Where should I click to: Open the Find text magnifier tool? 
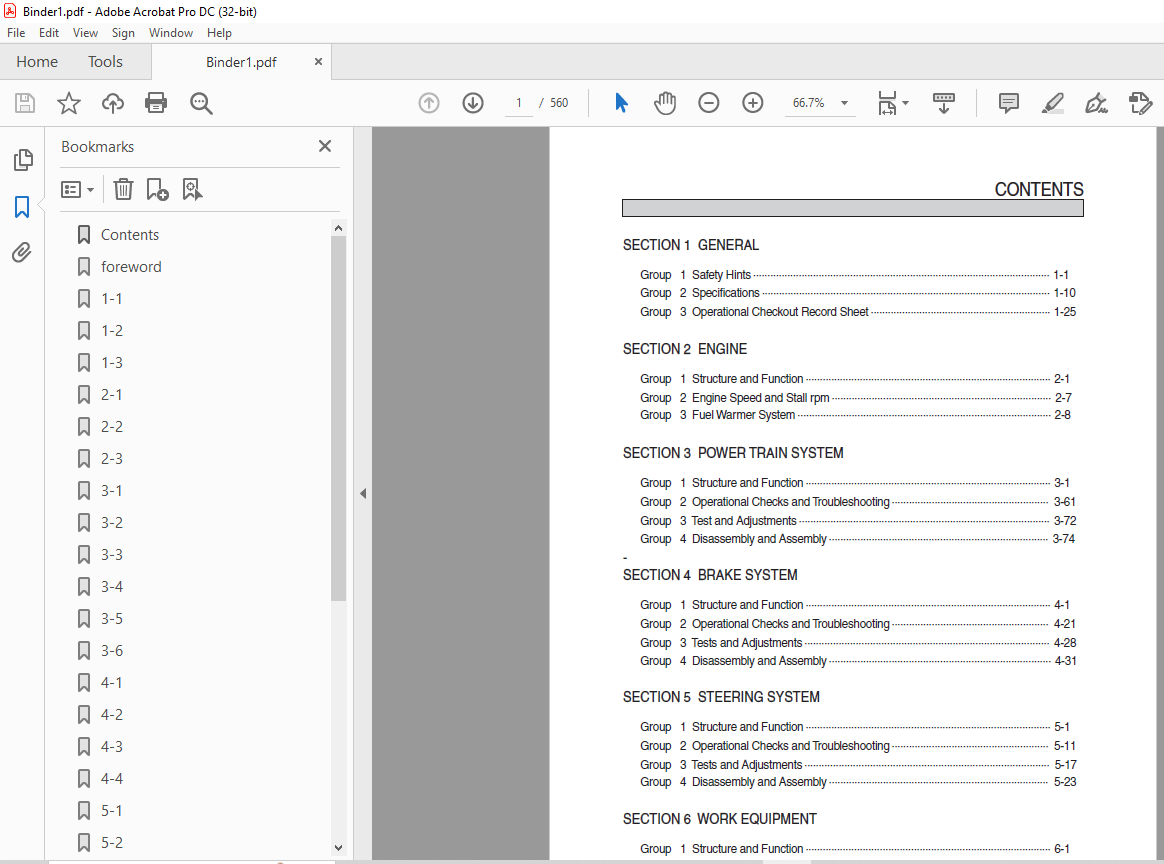[201, 102]
